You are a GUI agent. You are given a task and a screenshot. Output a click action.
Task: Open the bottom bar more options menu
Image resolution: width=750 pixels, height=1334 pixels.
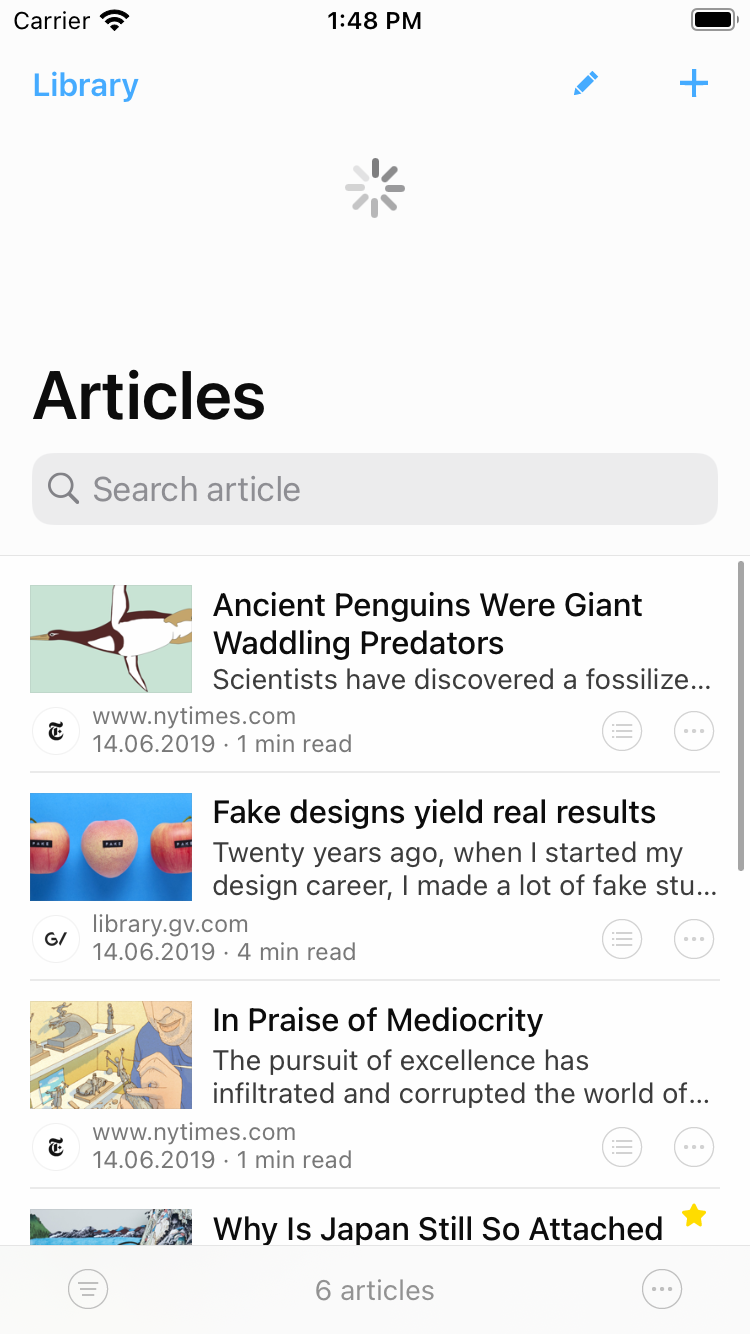(x=662, y=1290)
